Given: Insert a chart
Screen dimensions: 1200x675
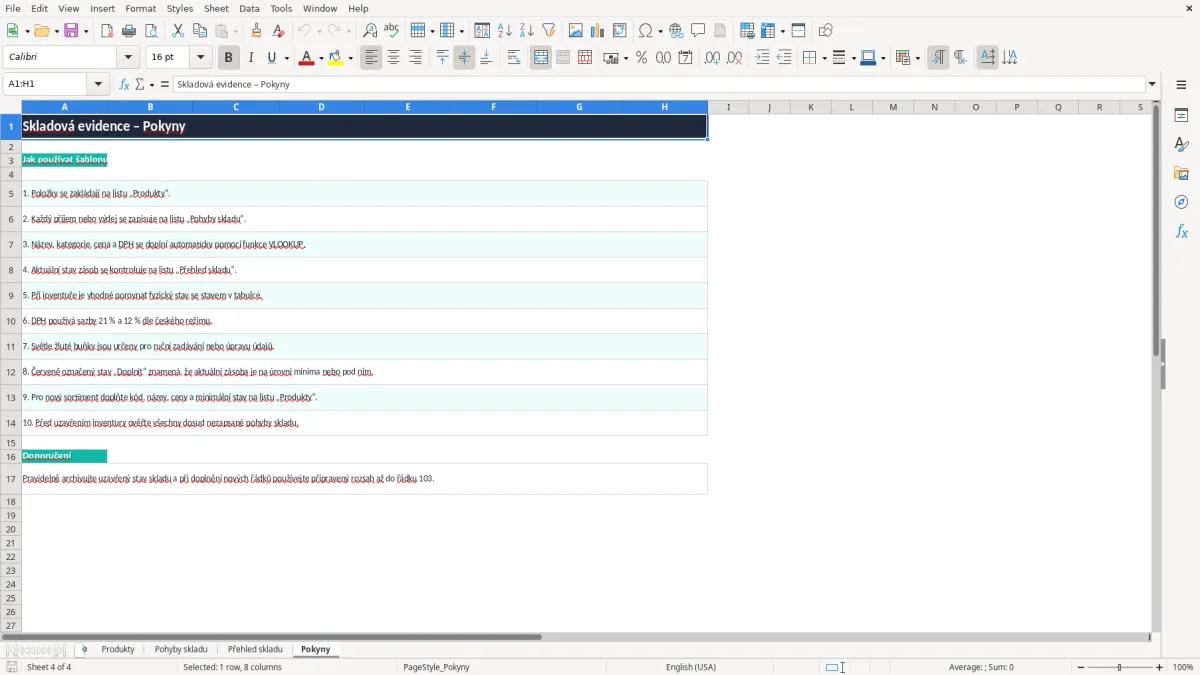Looking at the screenshot, I should [x=598, y=31].
